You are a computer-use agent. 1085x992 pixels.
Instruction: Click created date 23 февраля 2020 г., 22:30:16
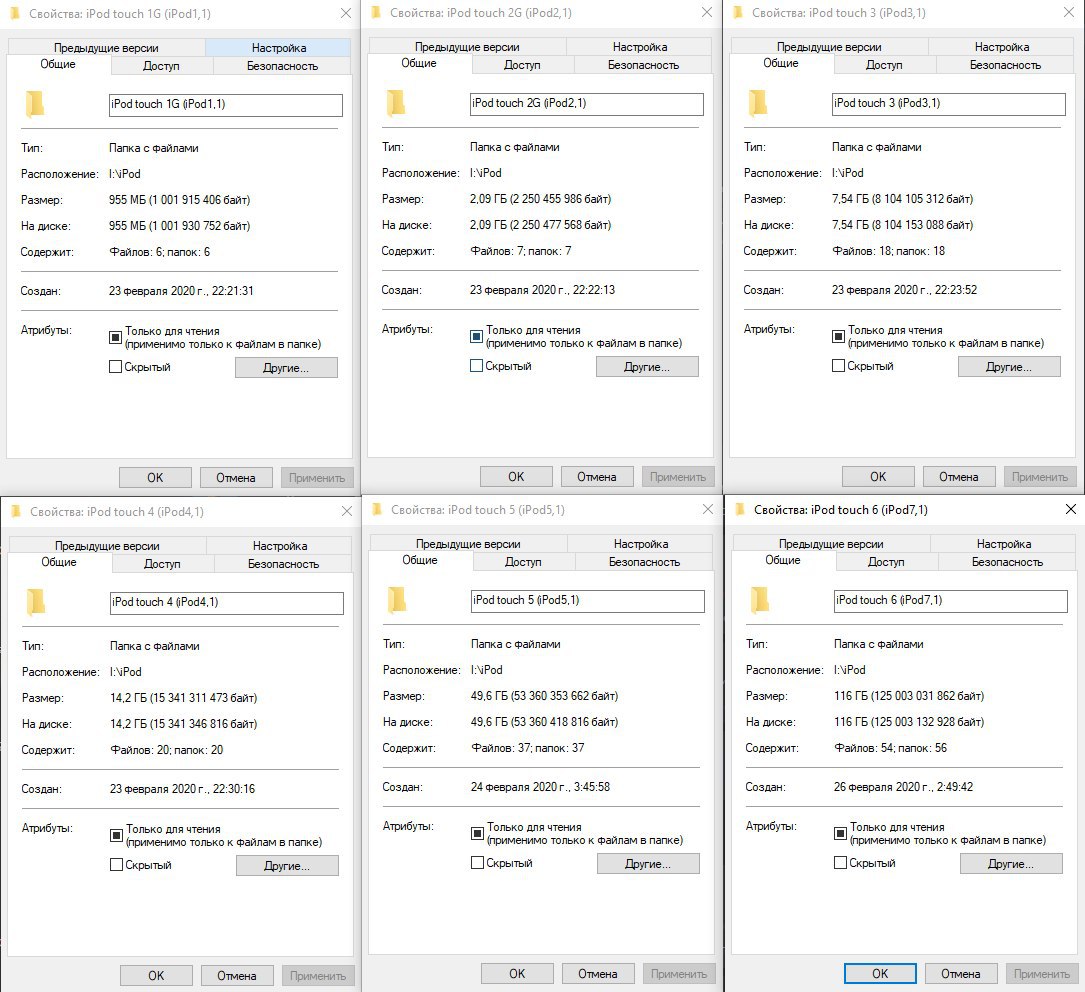click(182, 789)
